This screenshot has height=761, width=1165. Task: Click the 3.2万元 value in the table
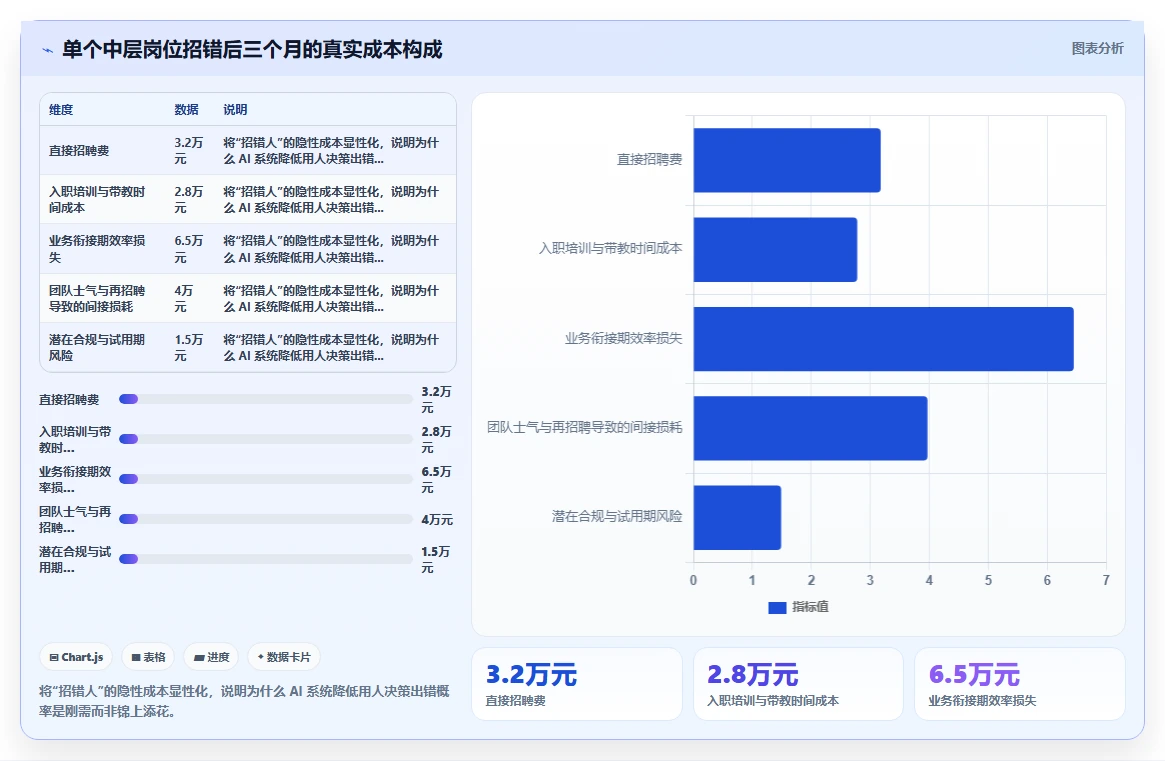click(x=189, y=150)
